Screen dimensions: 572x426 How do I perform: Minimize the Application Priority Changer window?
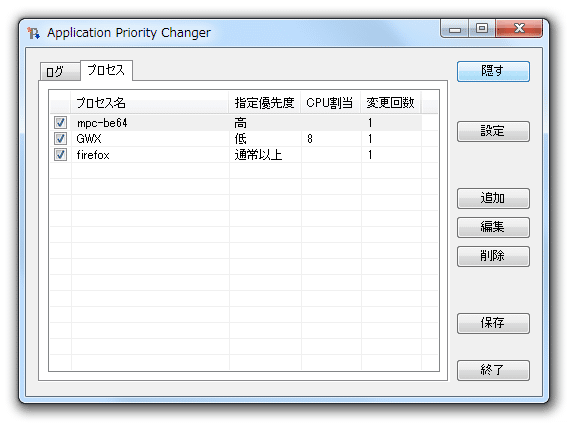[x=455, y=29]
